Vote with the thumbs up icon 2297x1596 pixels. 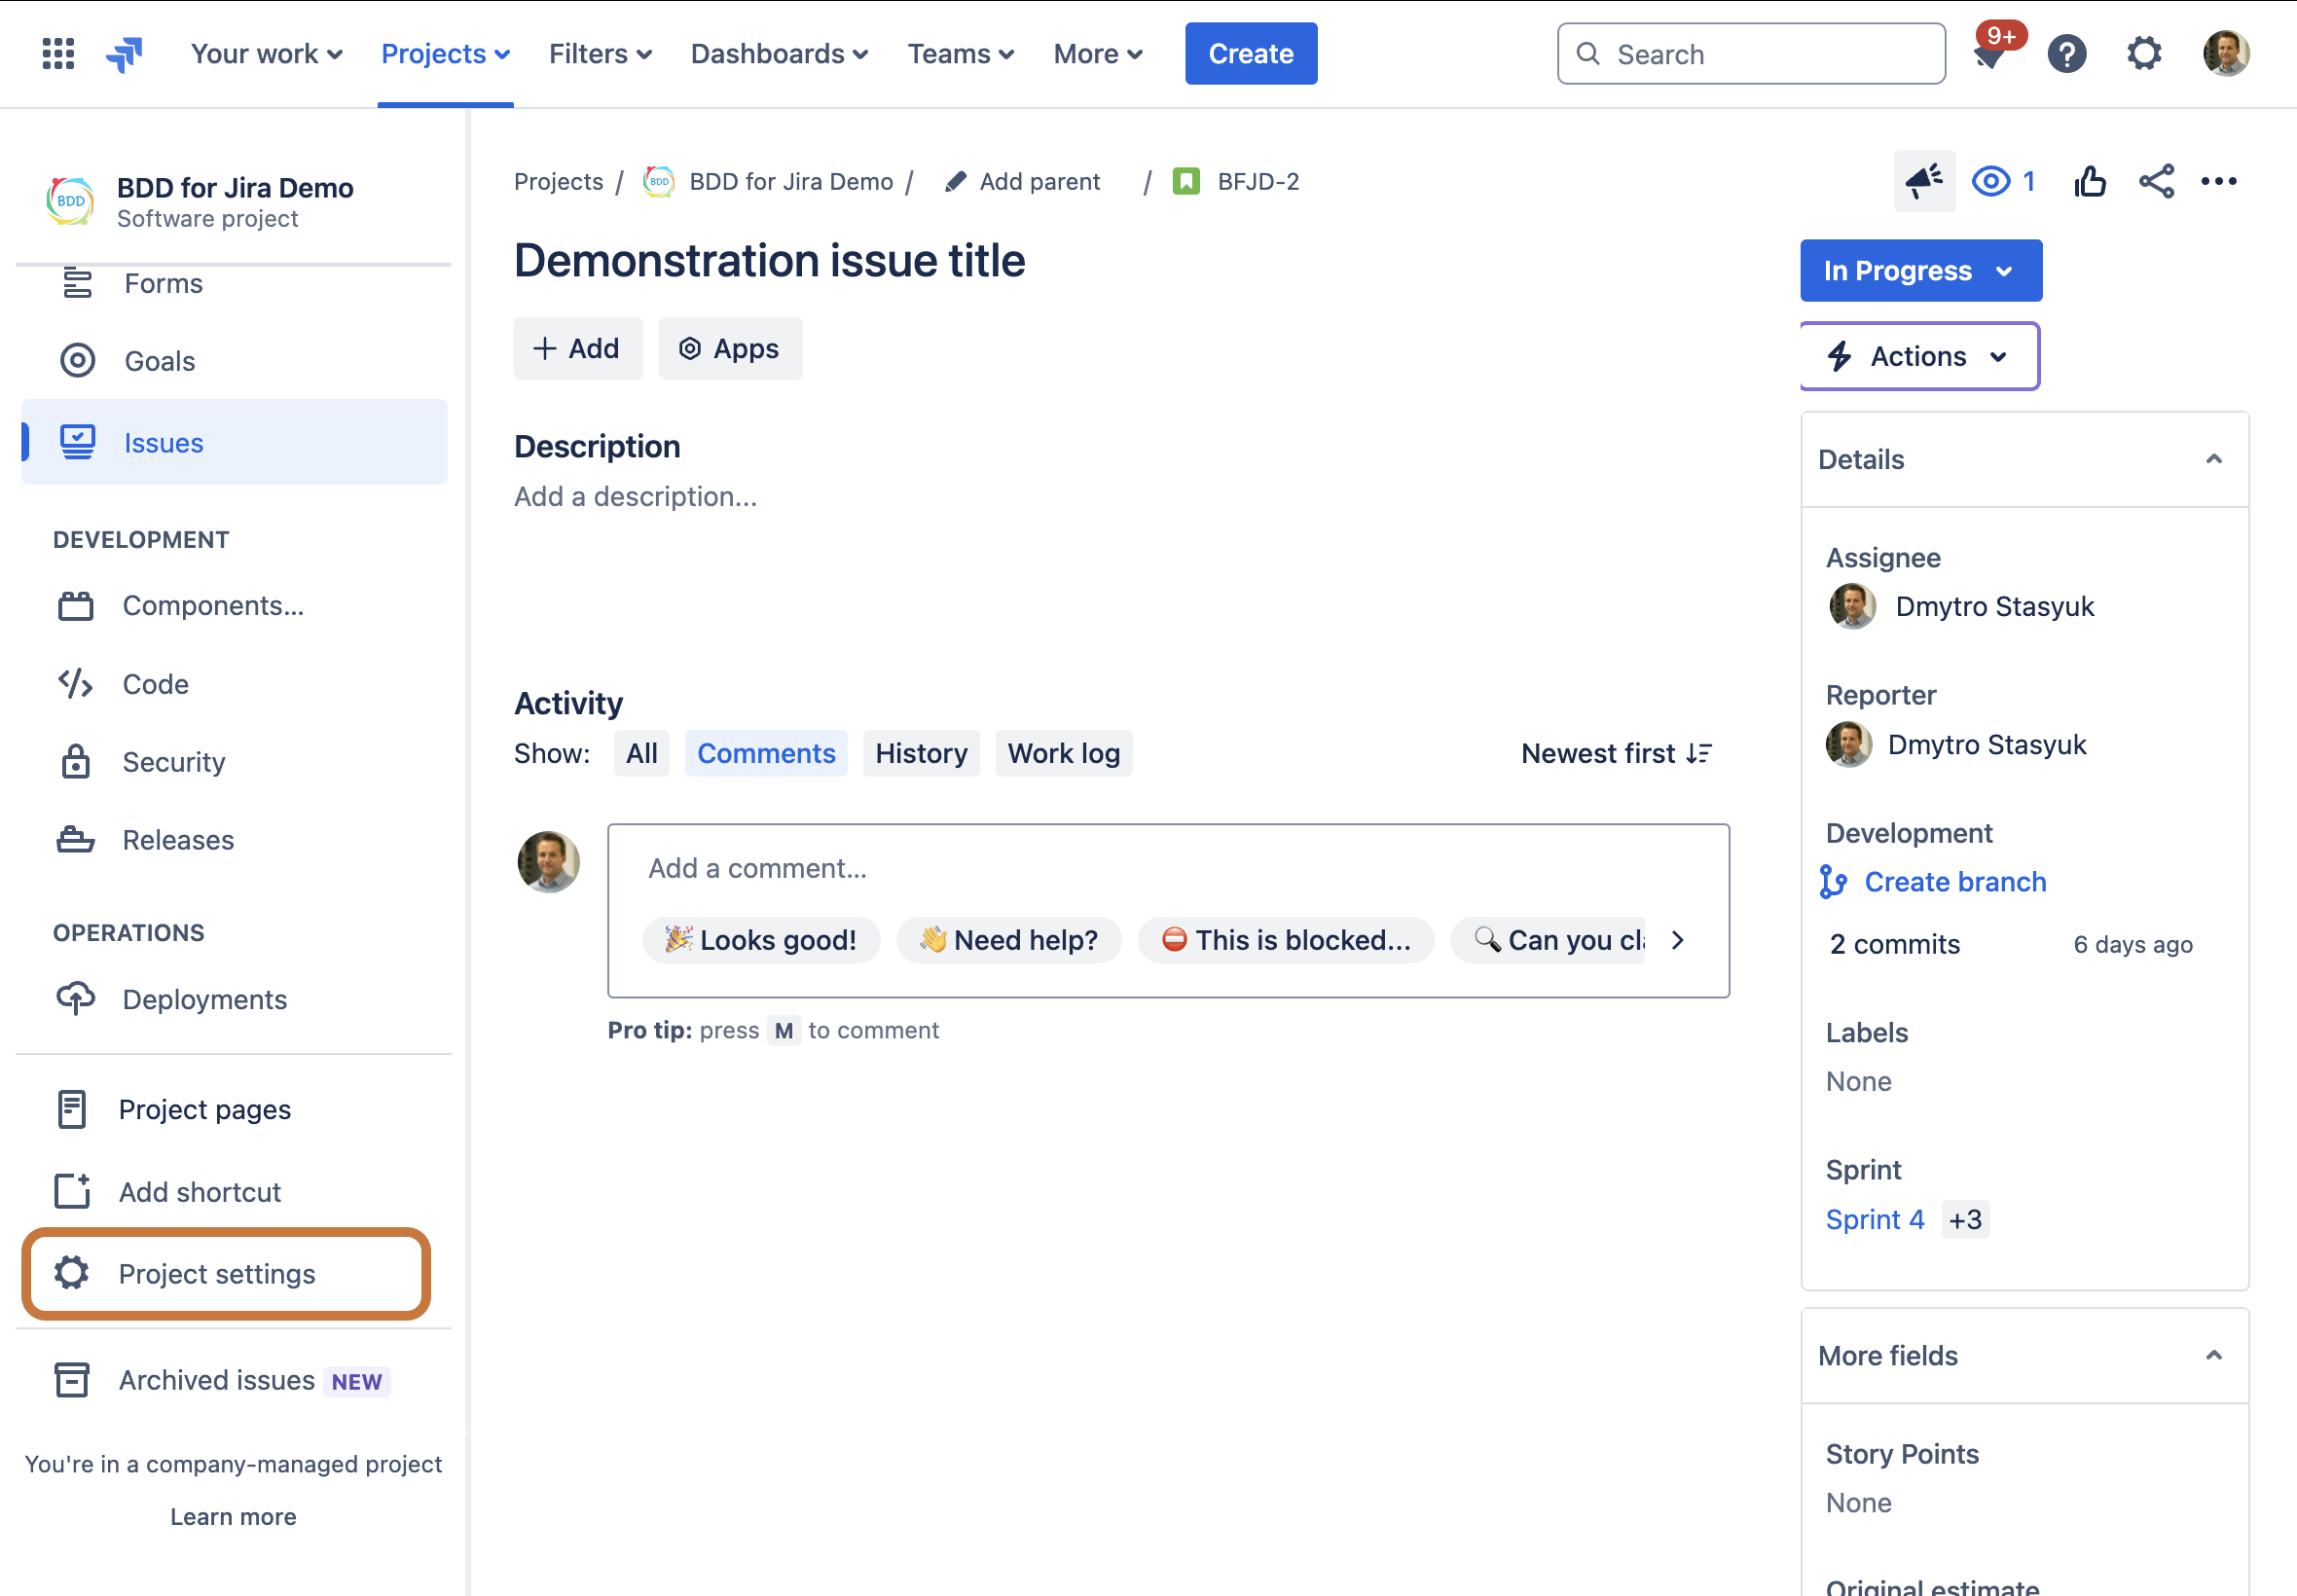2089,181
